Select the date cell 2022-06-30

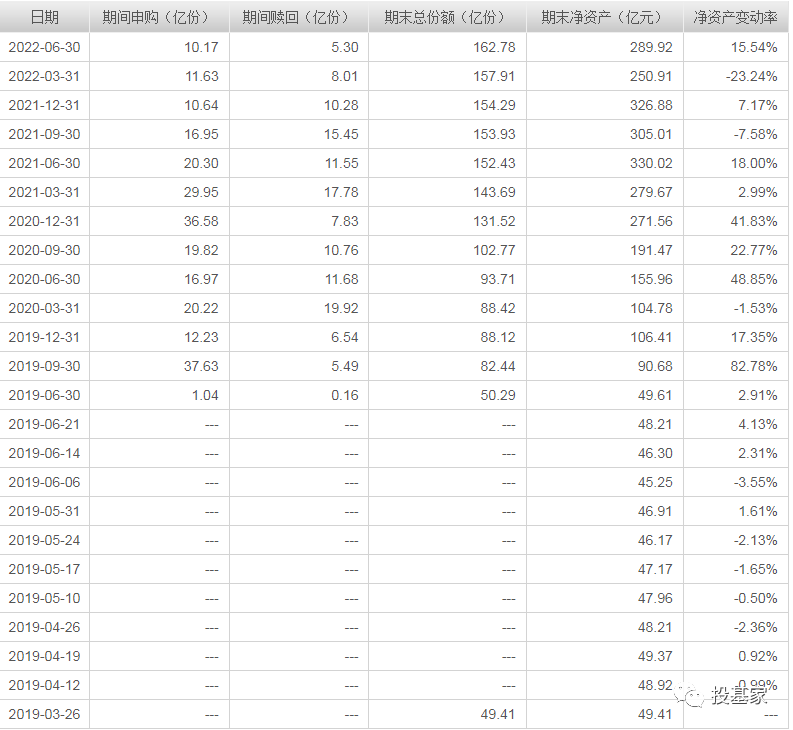(45, 48)
